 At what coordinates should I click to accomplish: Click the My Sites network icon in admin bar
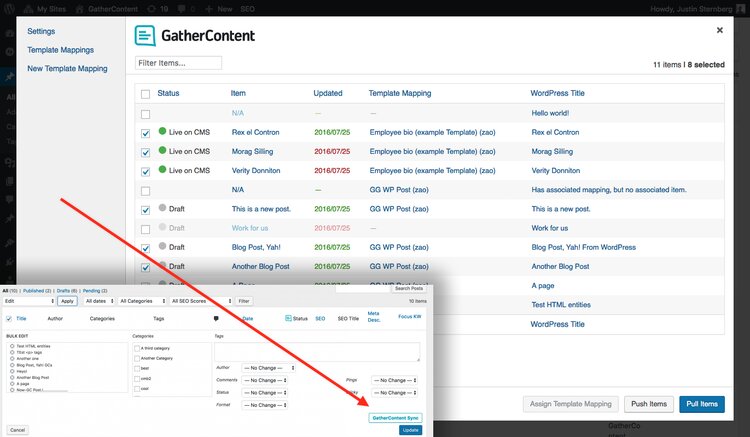29,9
